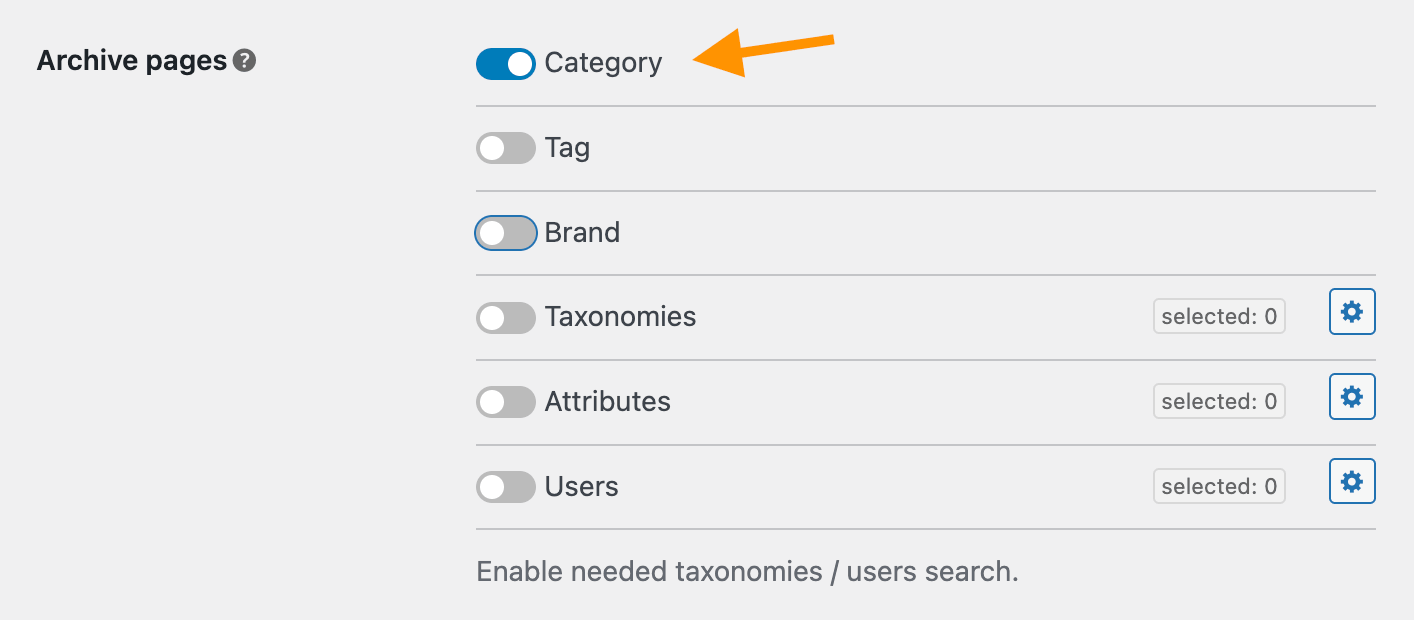Click the Attributes label text
The height and width of the screenshot is (620, 1414).
pyautogui.click(x=607, y=402)
